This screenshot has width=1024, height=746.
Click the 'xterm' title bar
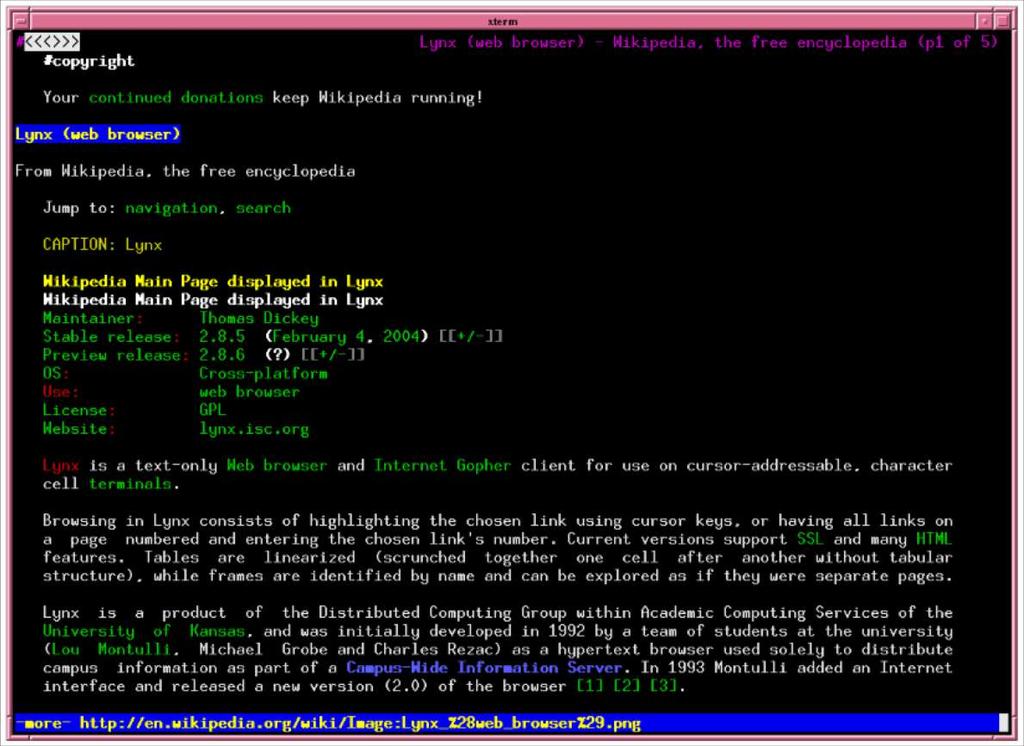[x=502, y=22]
